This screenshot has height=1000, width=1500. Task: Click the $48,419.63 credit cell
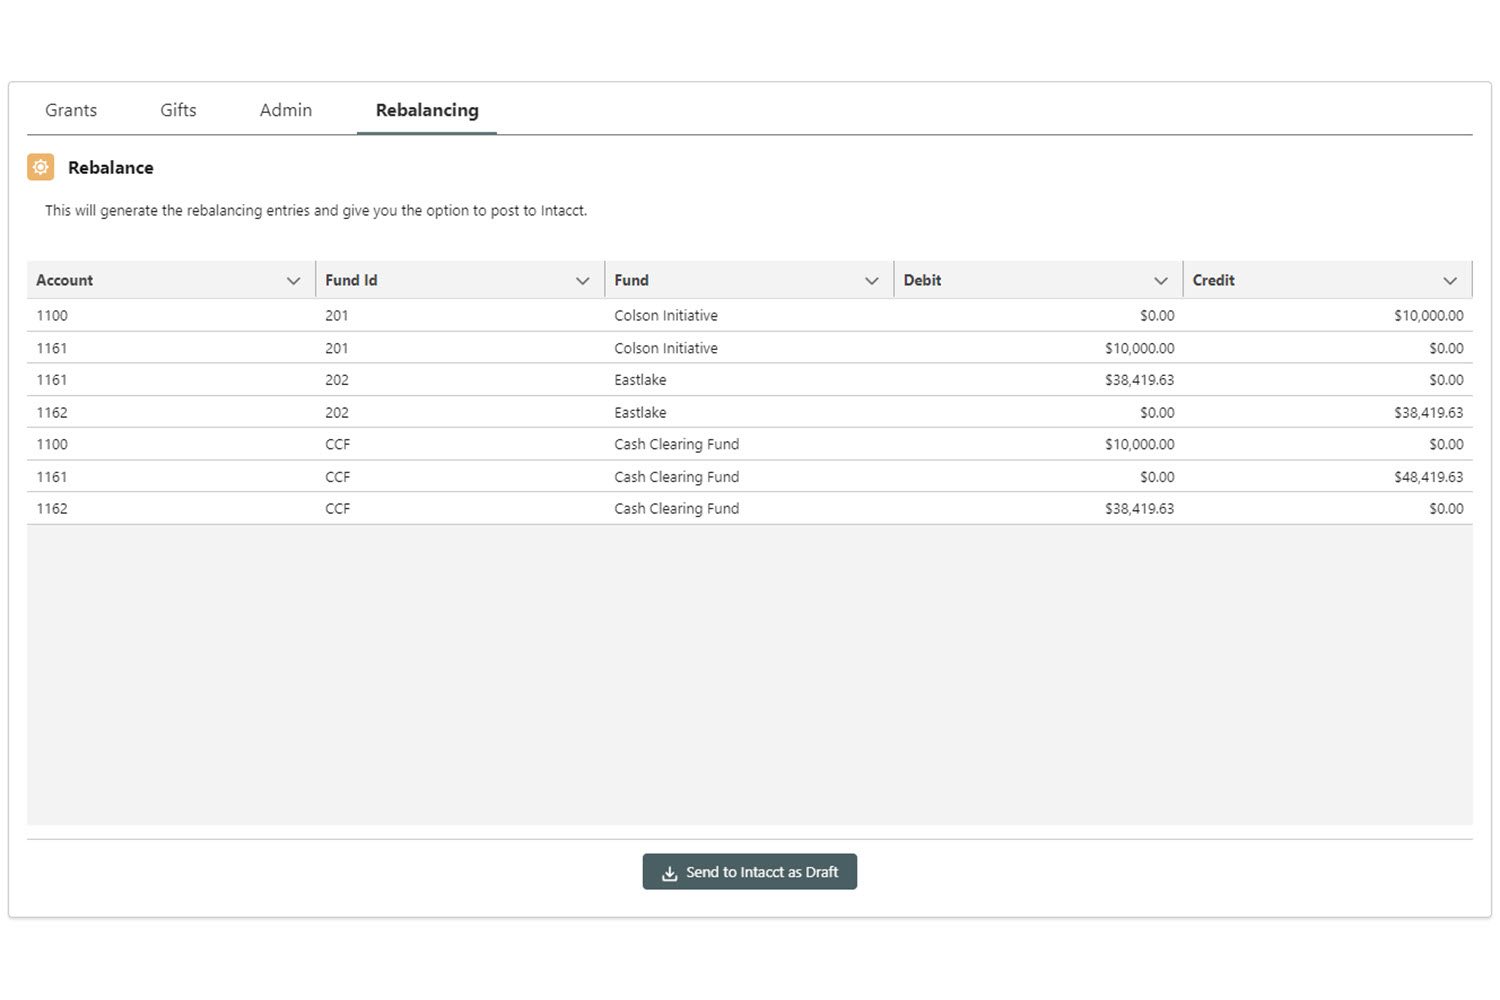pyautogui.click(x=1428, y=477)
